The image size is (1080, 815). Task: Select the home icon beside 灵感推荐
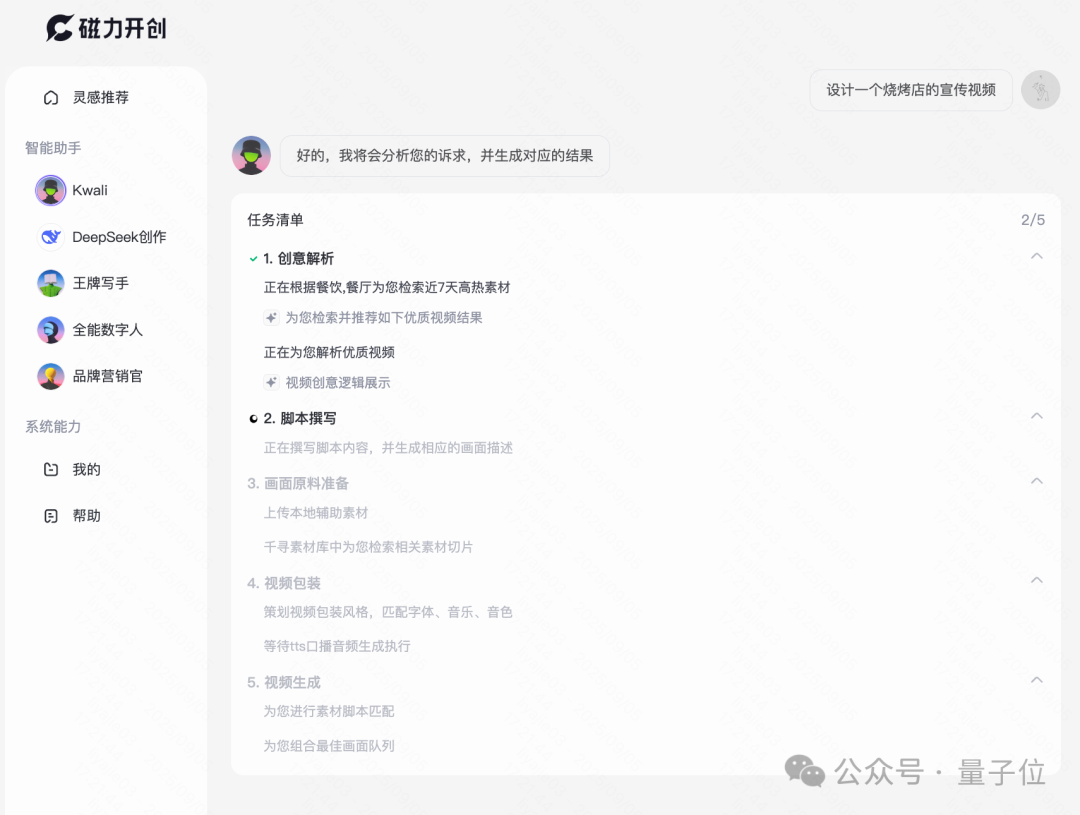coord(51,97)
